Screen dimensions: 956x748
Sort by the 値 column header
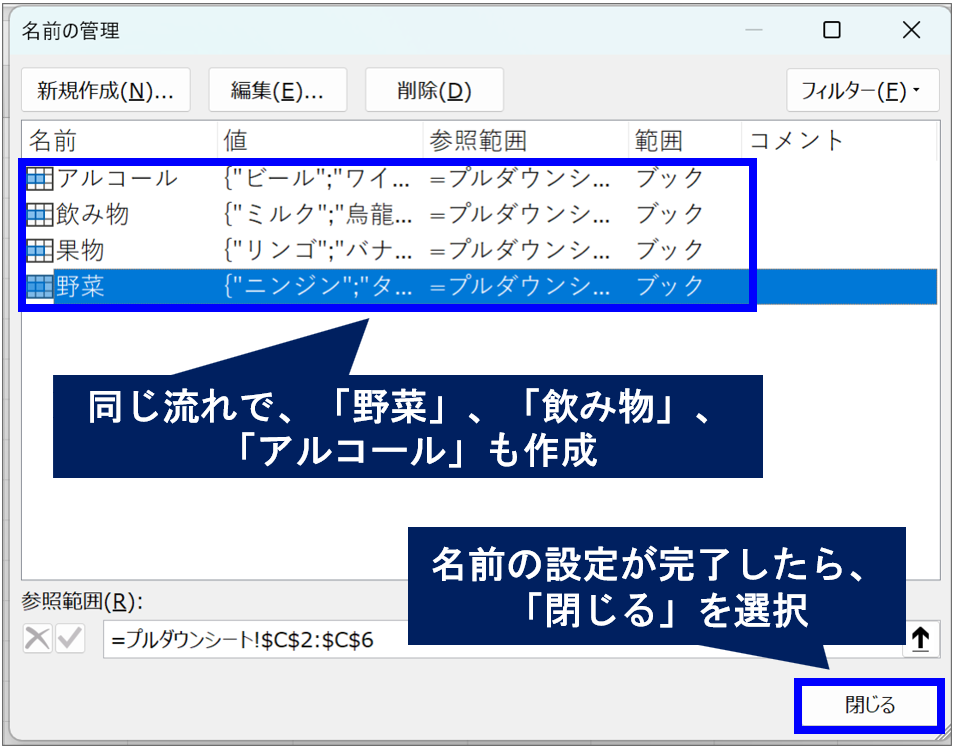(x=319, y=141)
